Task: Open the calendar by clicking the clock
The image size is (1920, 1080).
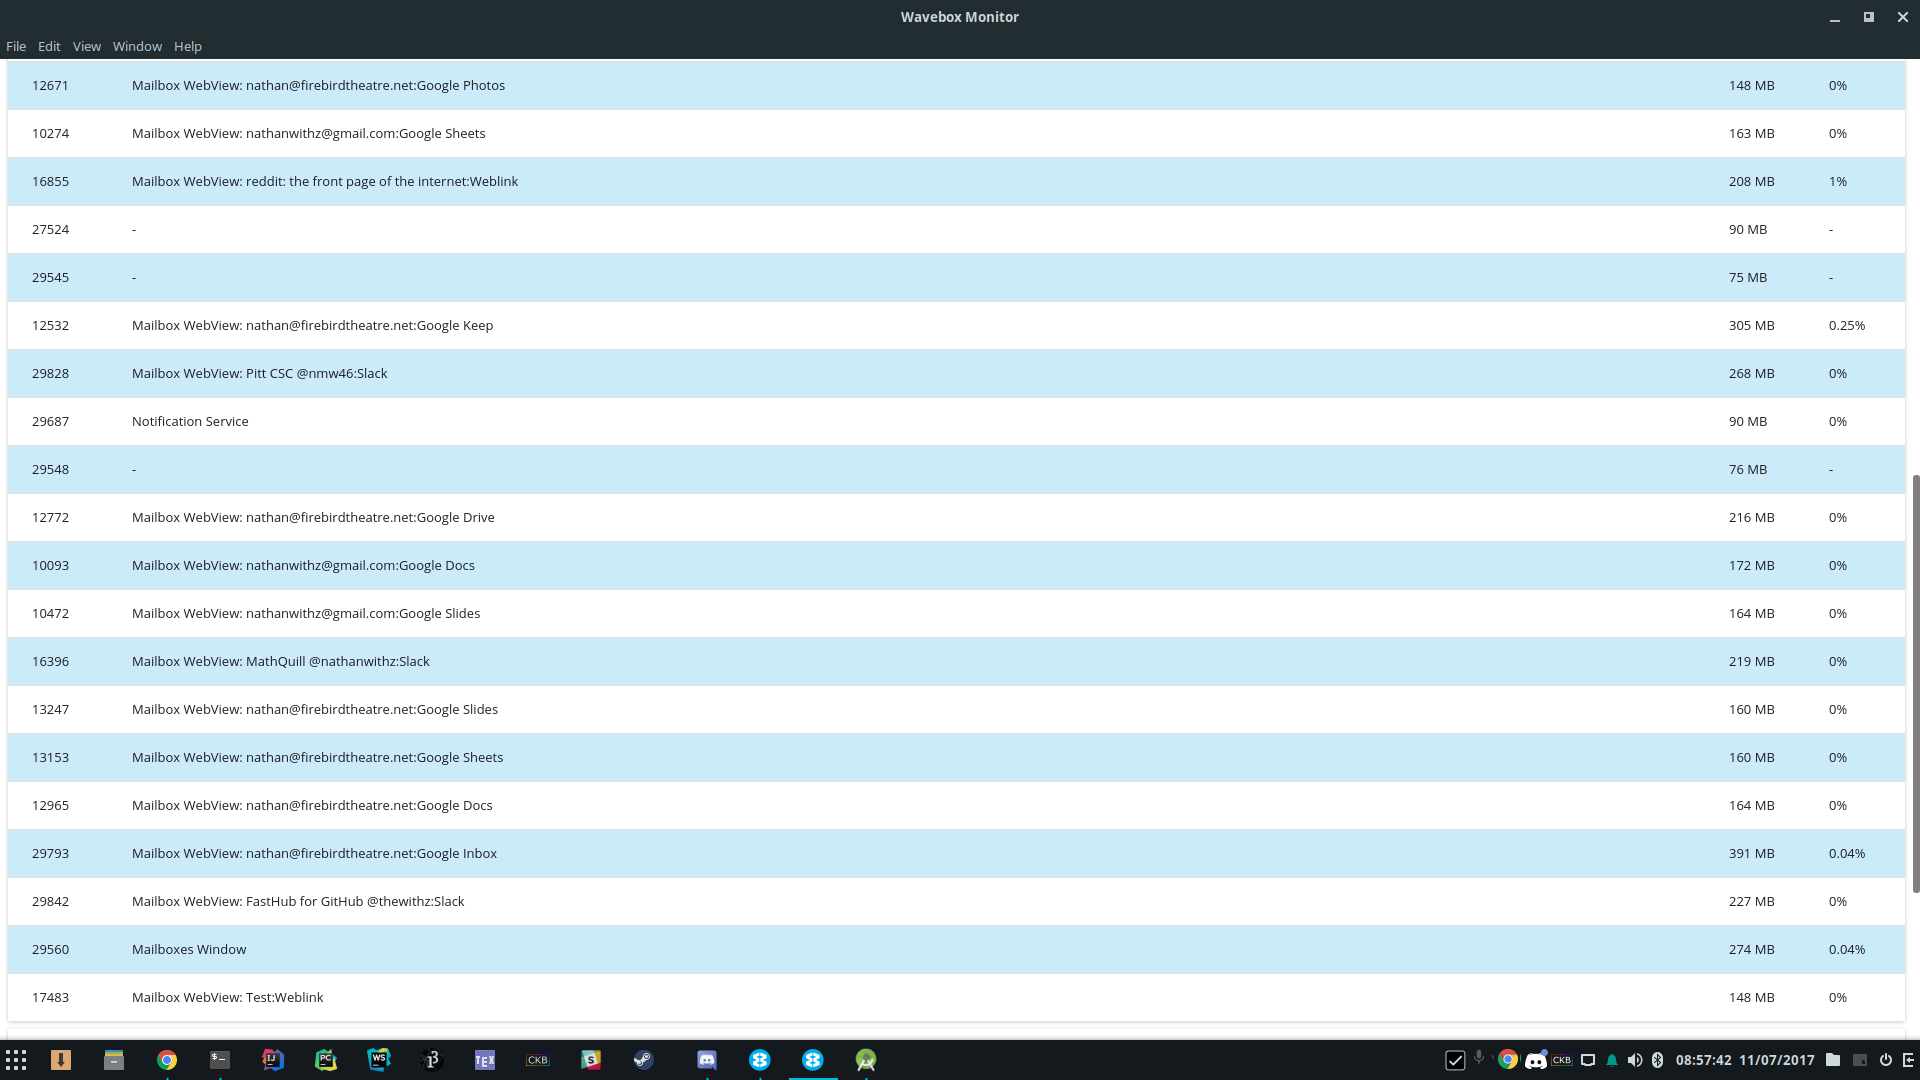Action: coord(1705,1060)
